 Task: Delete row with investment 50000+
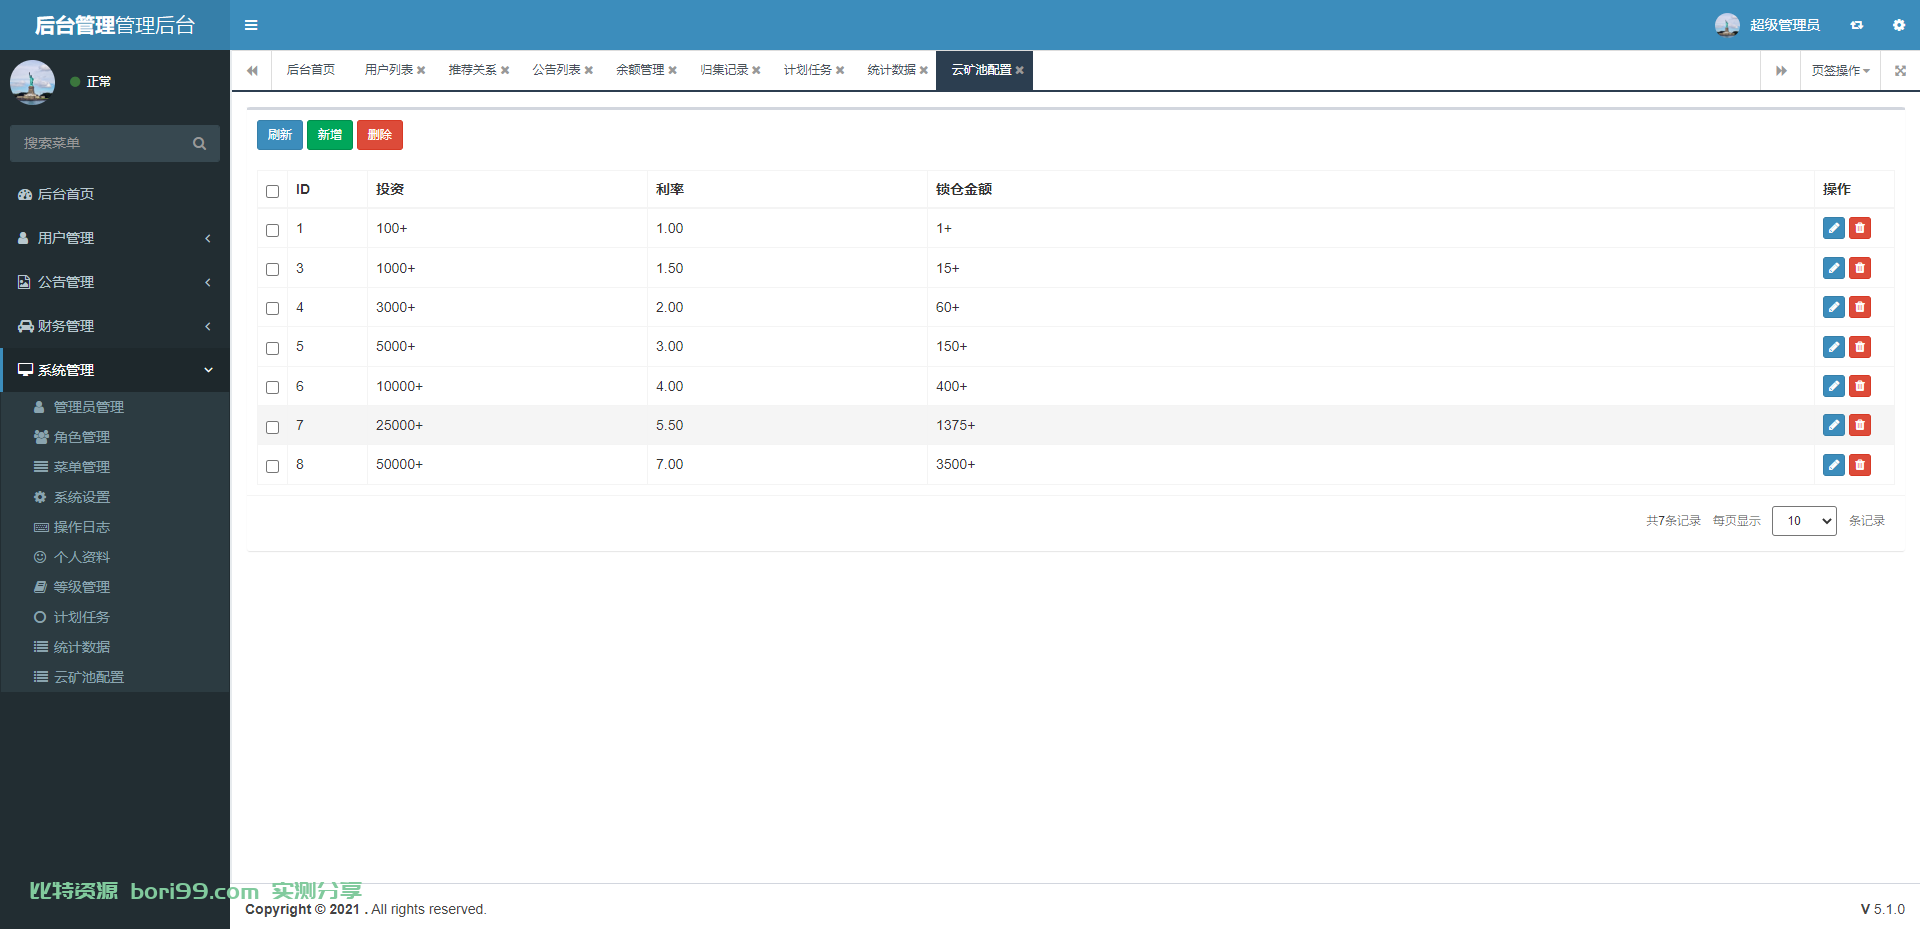pos(1859,465)
